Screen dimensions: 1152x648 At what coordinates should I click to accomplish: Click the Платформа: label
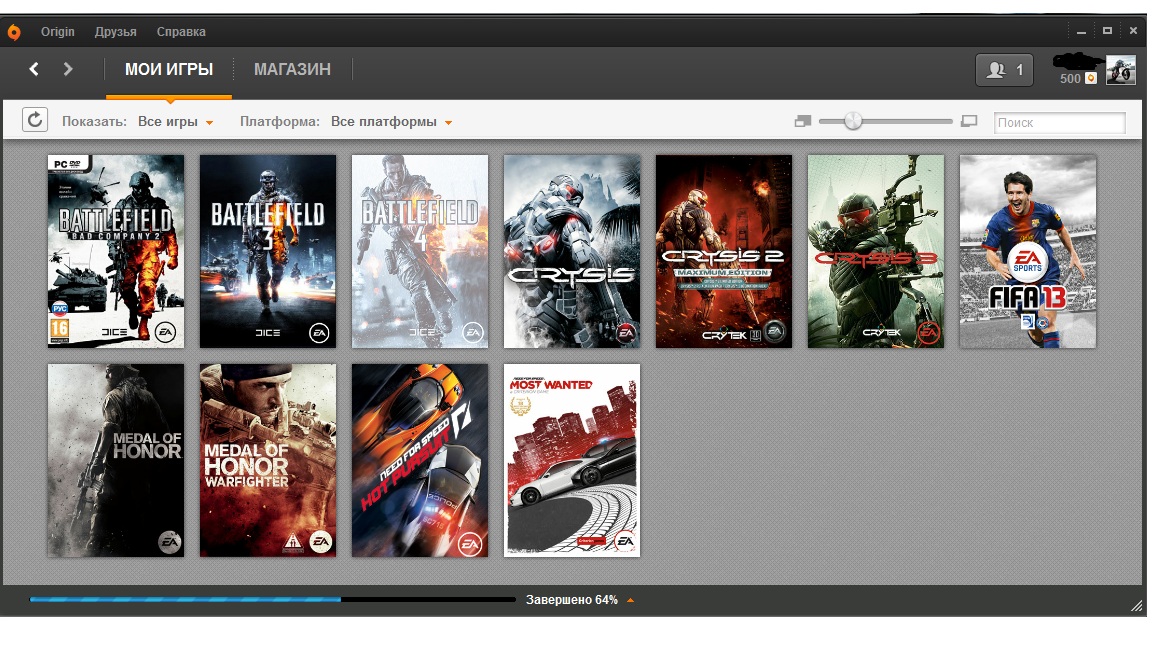click(280, 122)
